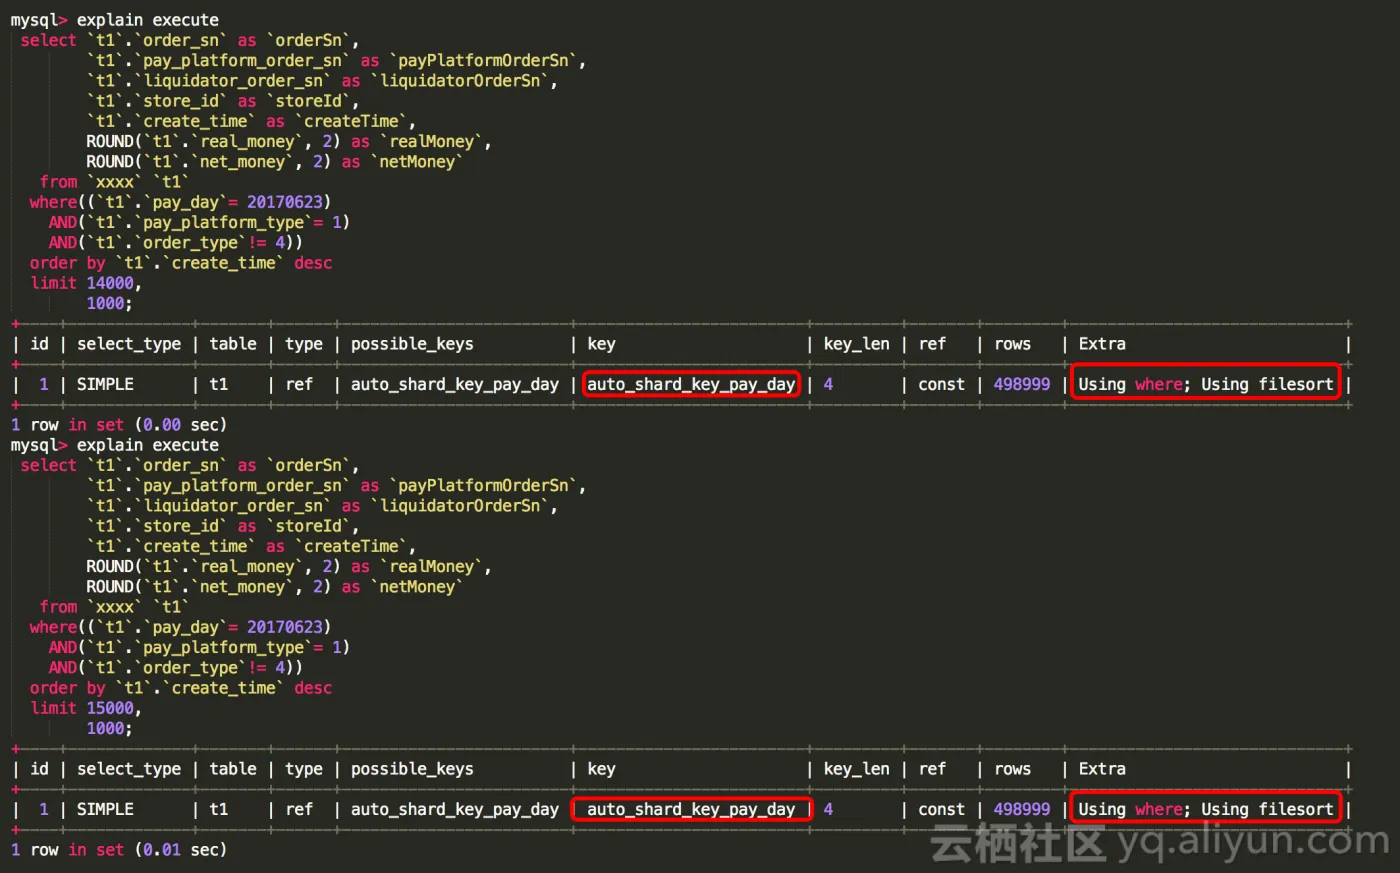Image resolution: width=1400 pixels, height=873 pixels.
Task: Click table name 'xxxx' in the limit 14000 query
Action: pyautogui.click(x=114, y=182)
